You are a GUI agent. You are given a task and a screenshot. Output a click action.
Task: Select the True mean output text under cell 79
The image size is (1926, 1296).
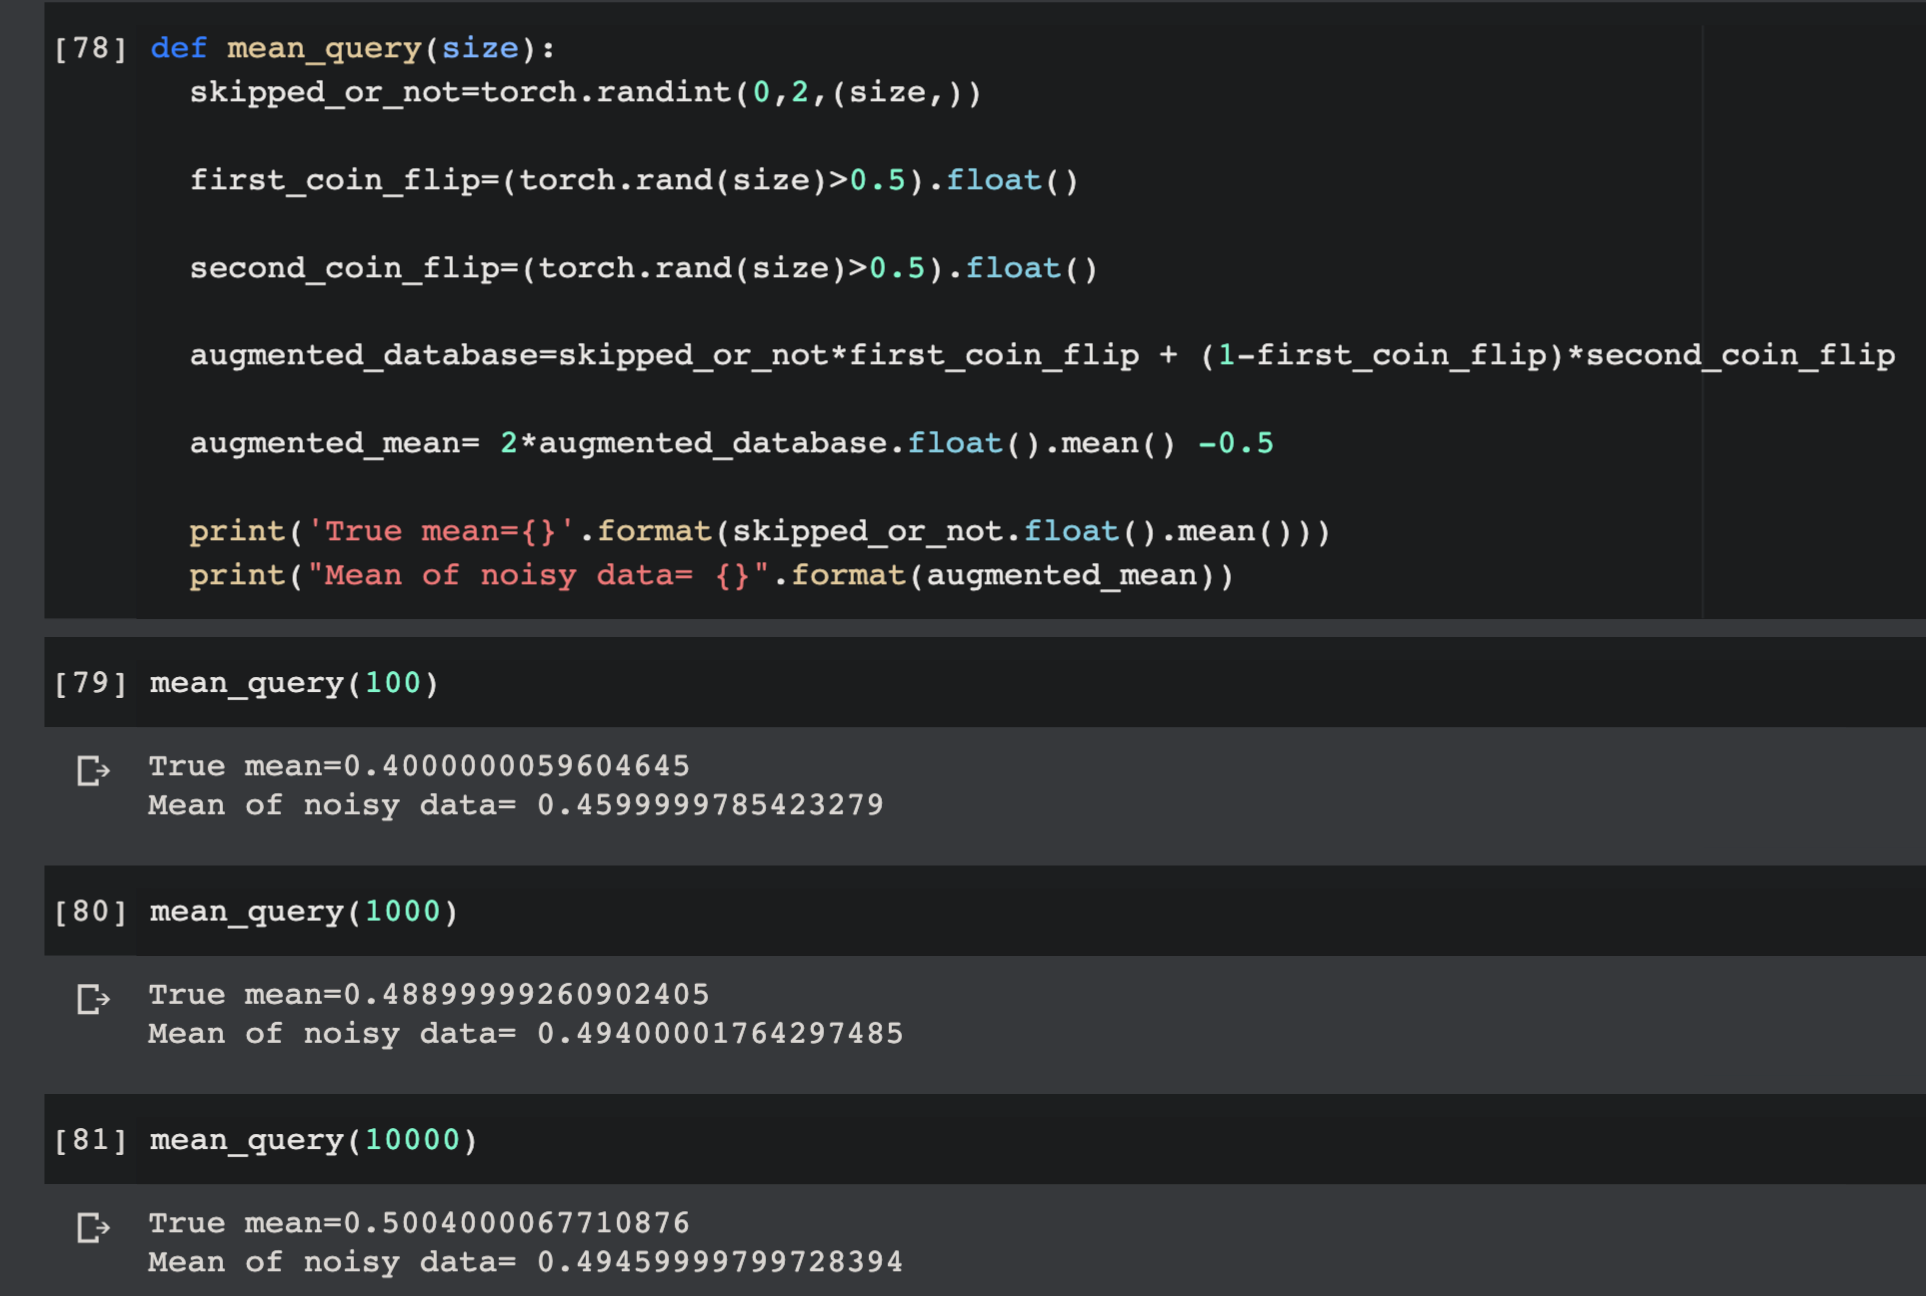[418, 765]
